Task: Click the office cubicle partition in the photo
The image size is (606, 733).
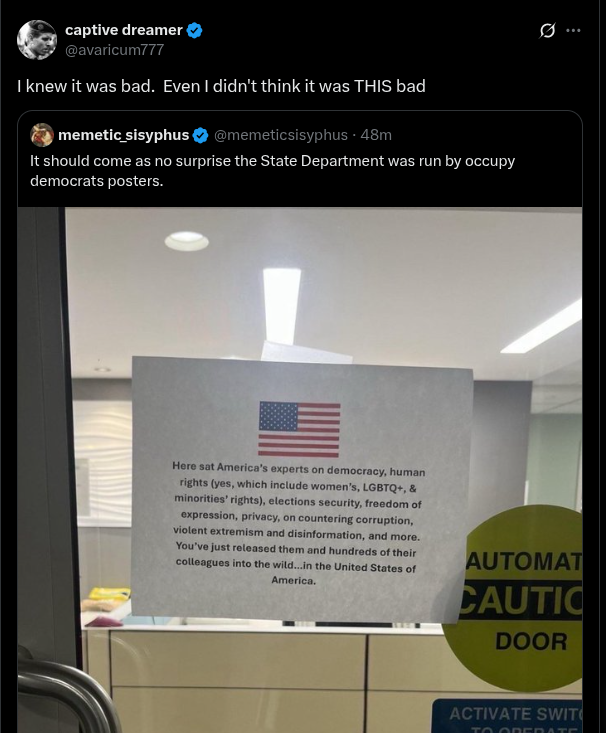Action: click(262, 680)
